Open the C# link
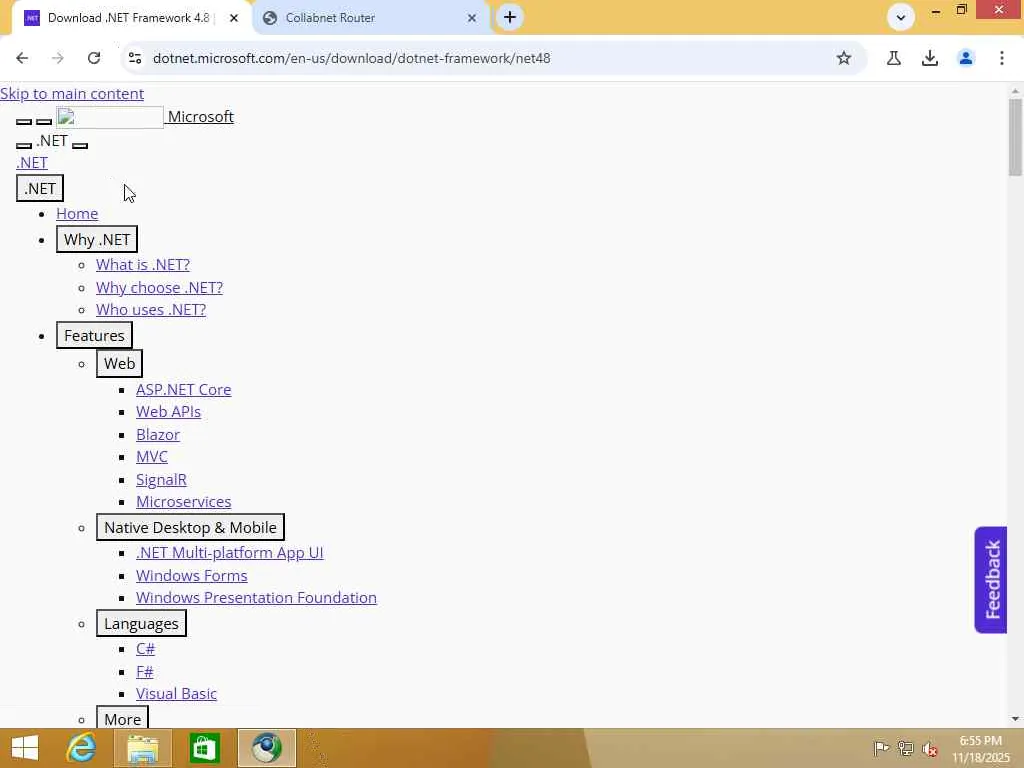This screenshot has width=1024, height=768. click(x=145, y=649)
